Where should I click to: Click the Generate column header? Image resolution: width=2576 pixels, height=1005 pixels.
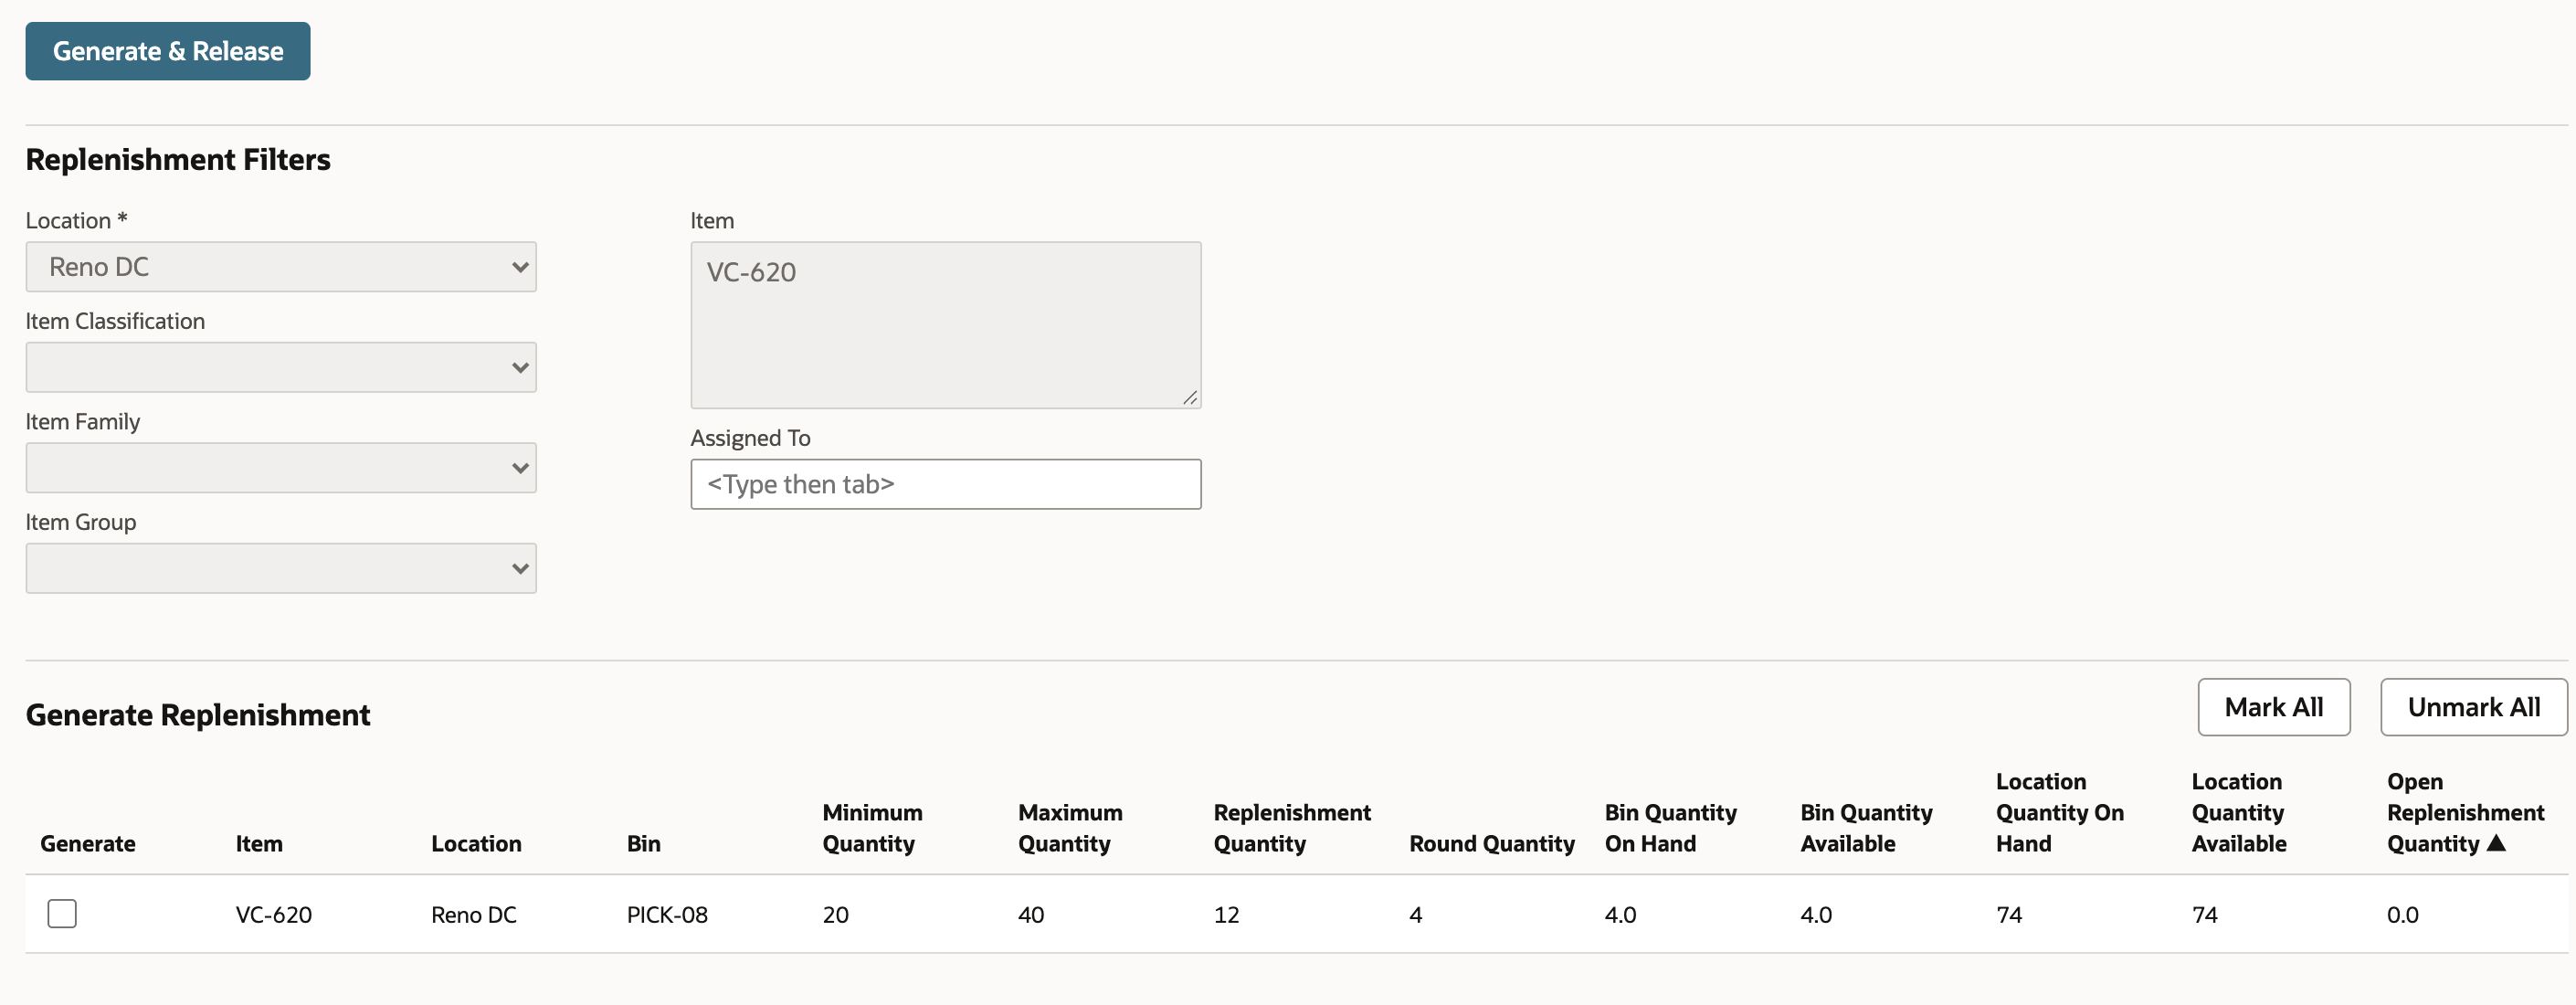pyautogui.click(x=88, y=844)
